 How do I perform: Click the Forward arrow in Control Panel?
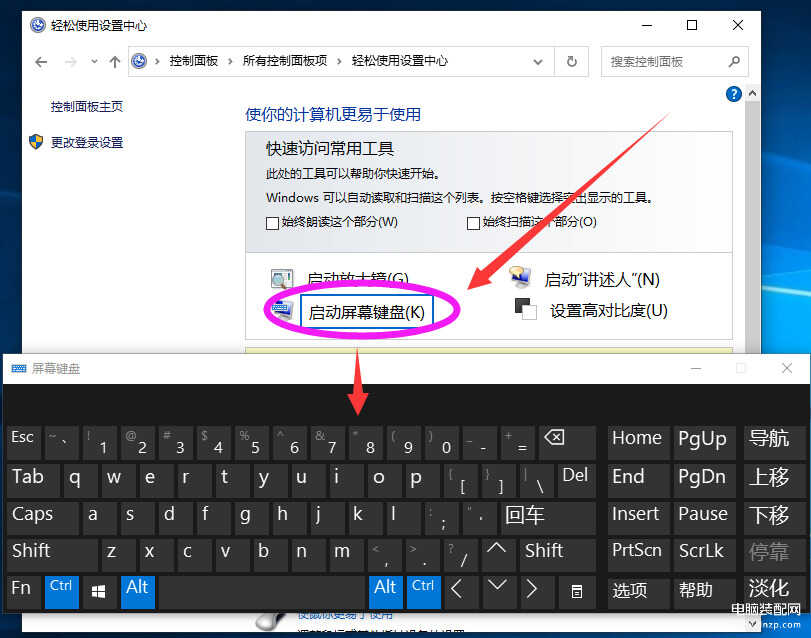(x=70, y=62)
